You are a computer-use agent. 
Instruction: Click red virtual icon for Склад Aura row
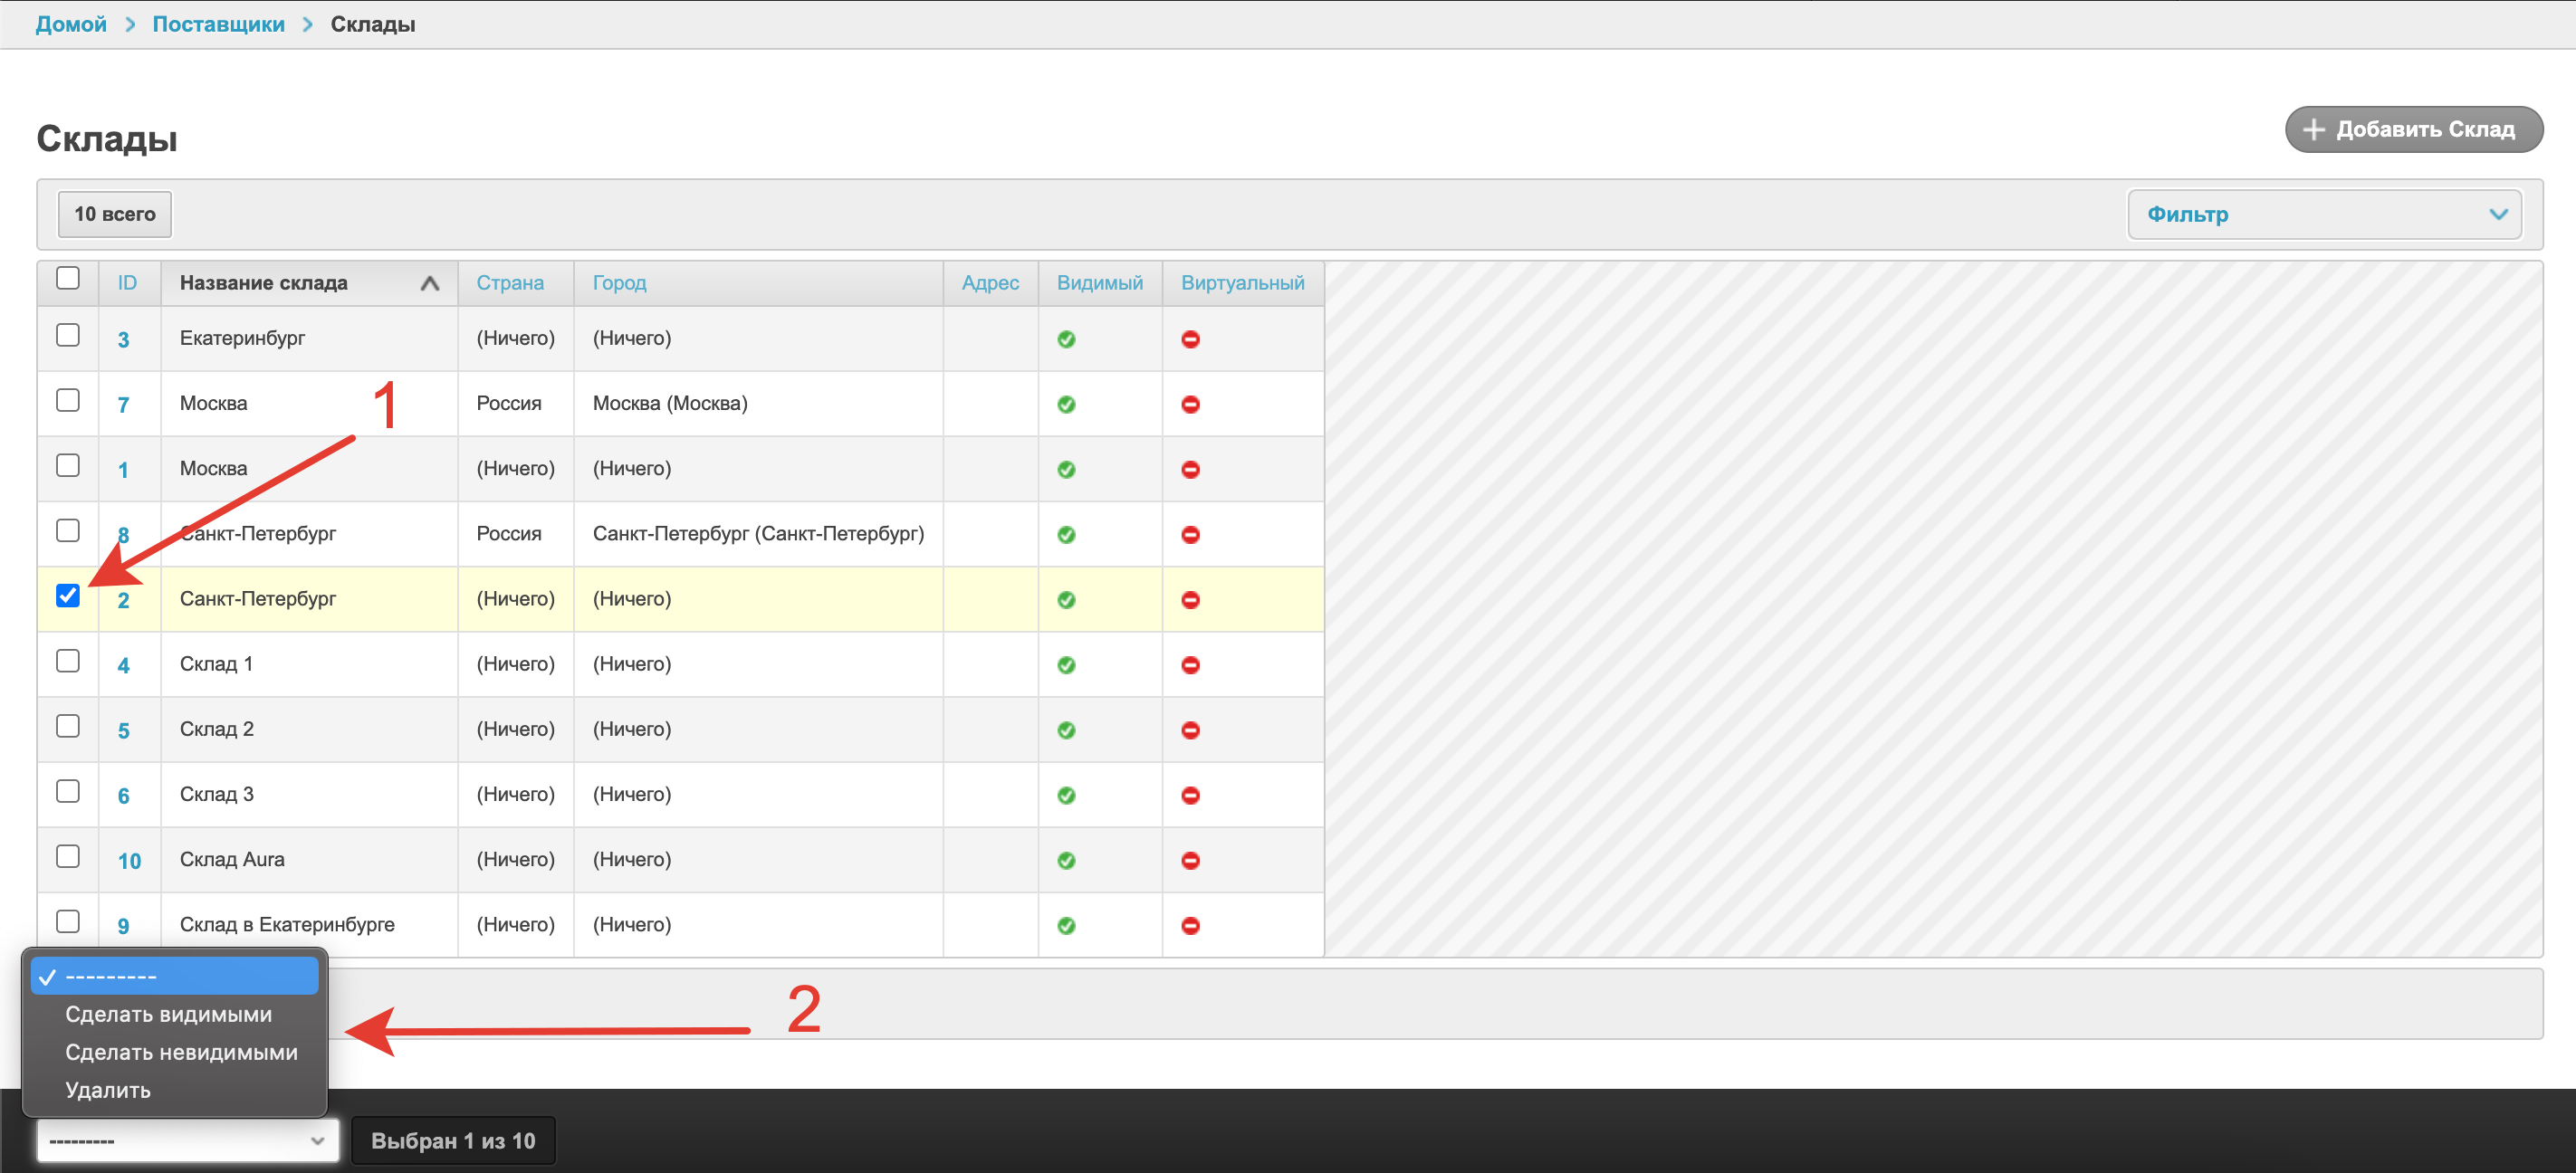[1190, 860]
